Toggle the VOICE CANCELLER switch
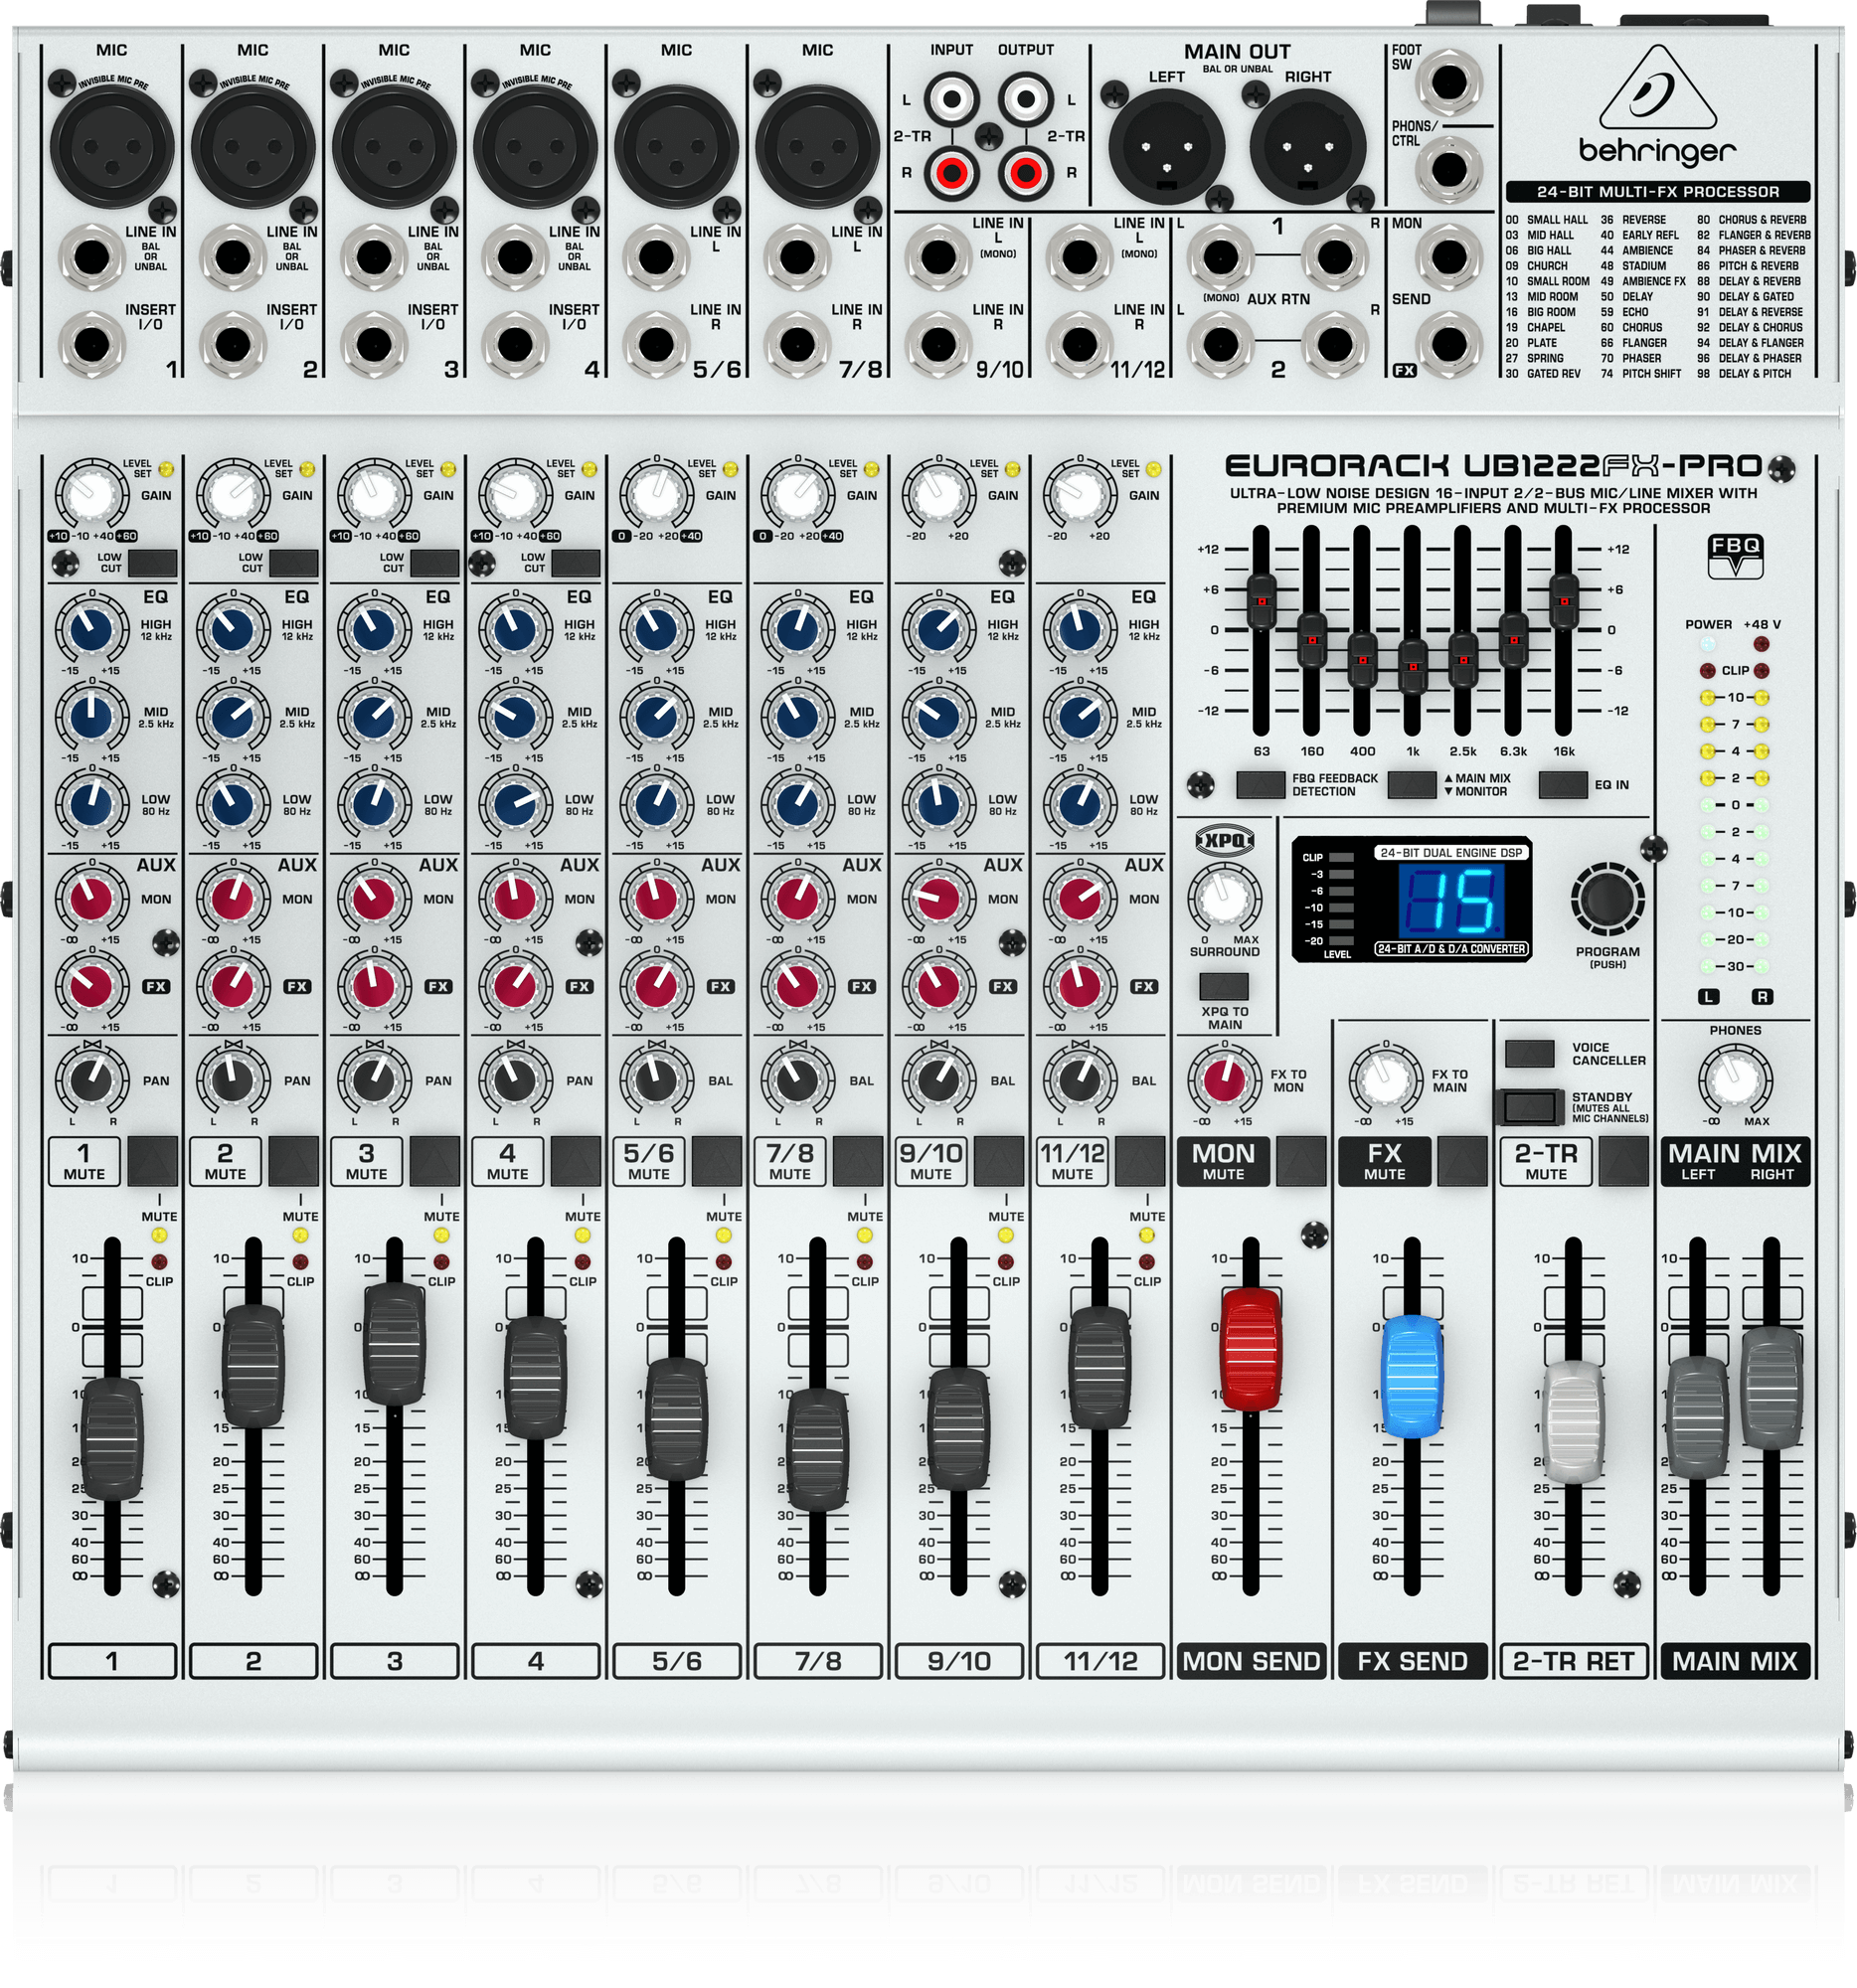1857x1988 pixels. click(x=1530, y=1054)
